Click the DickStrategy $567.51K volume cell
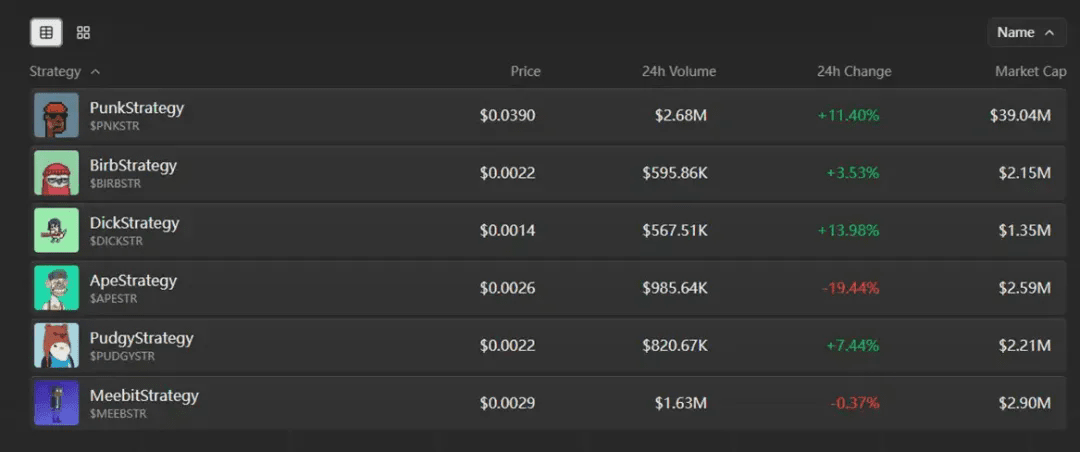This screenshot has width=1080, height=452. click(x=675, y=231)
